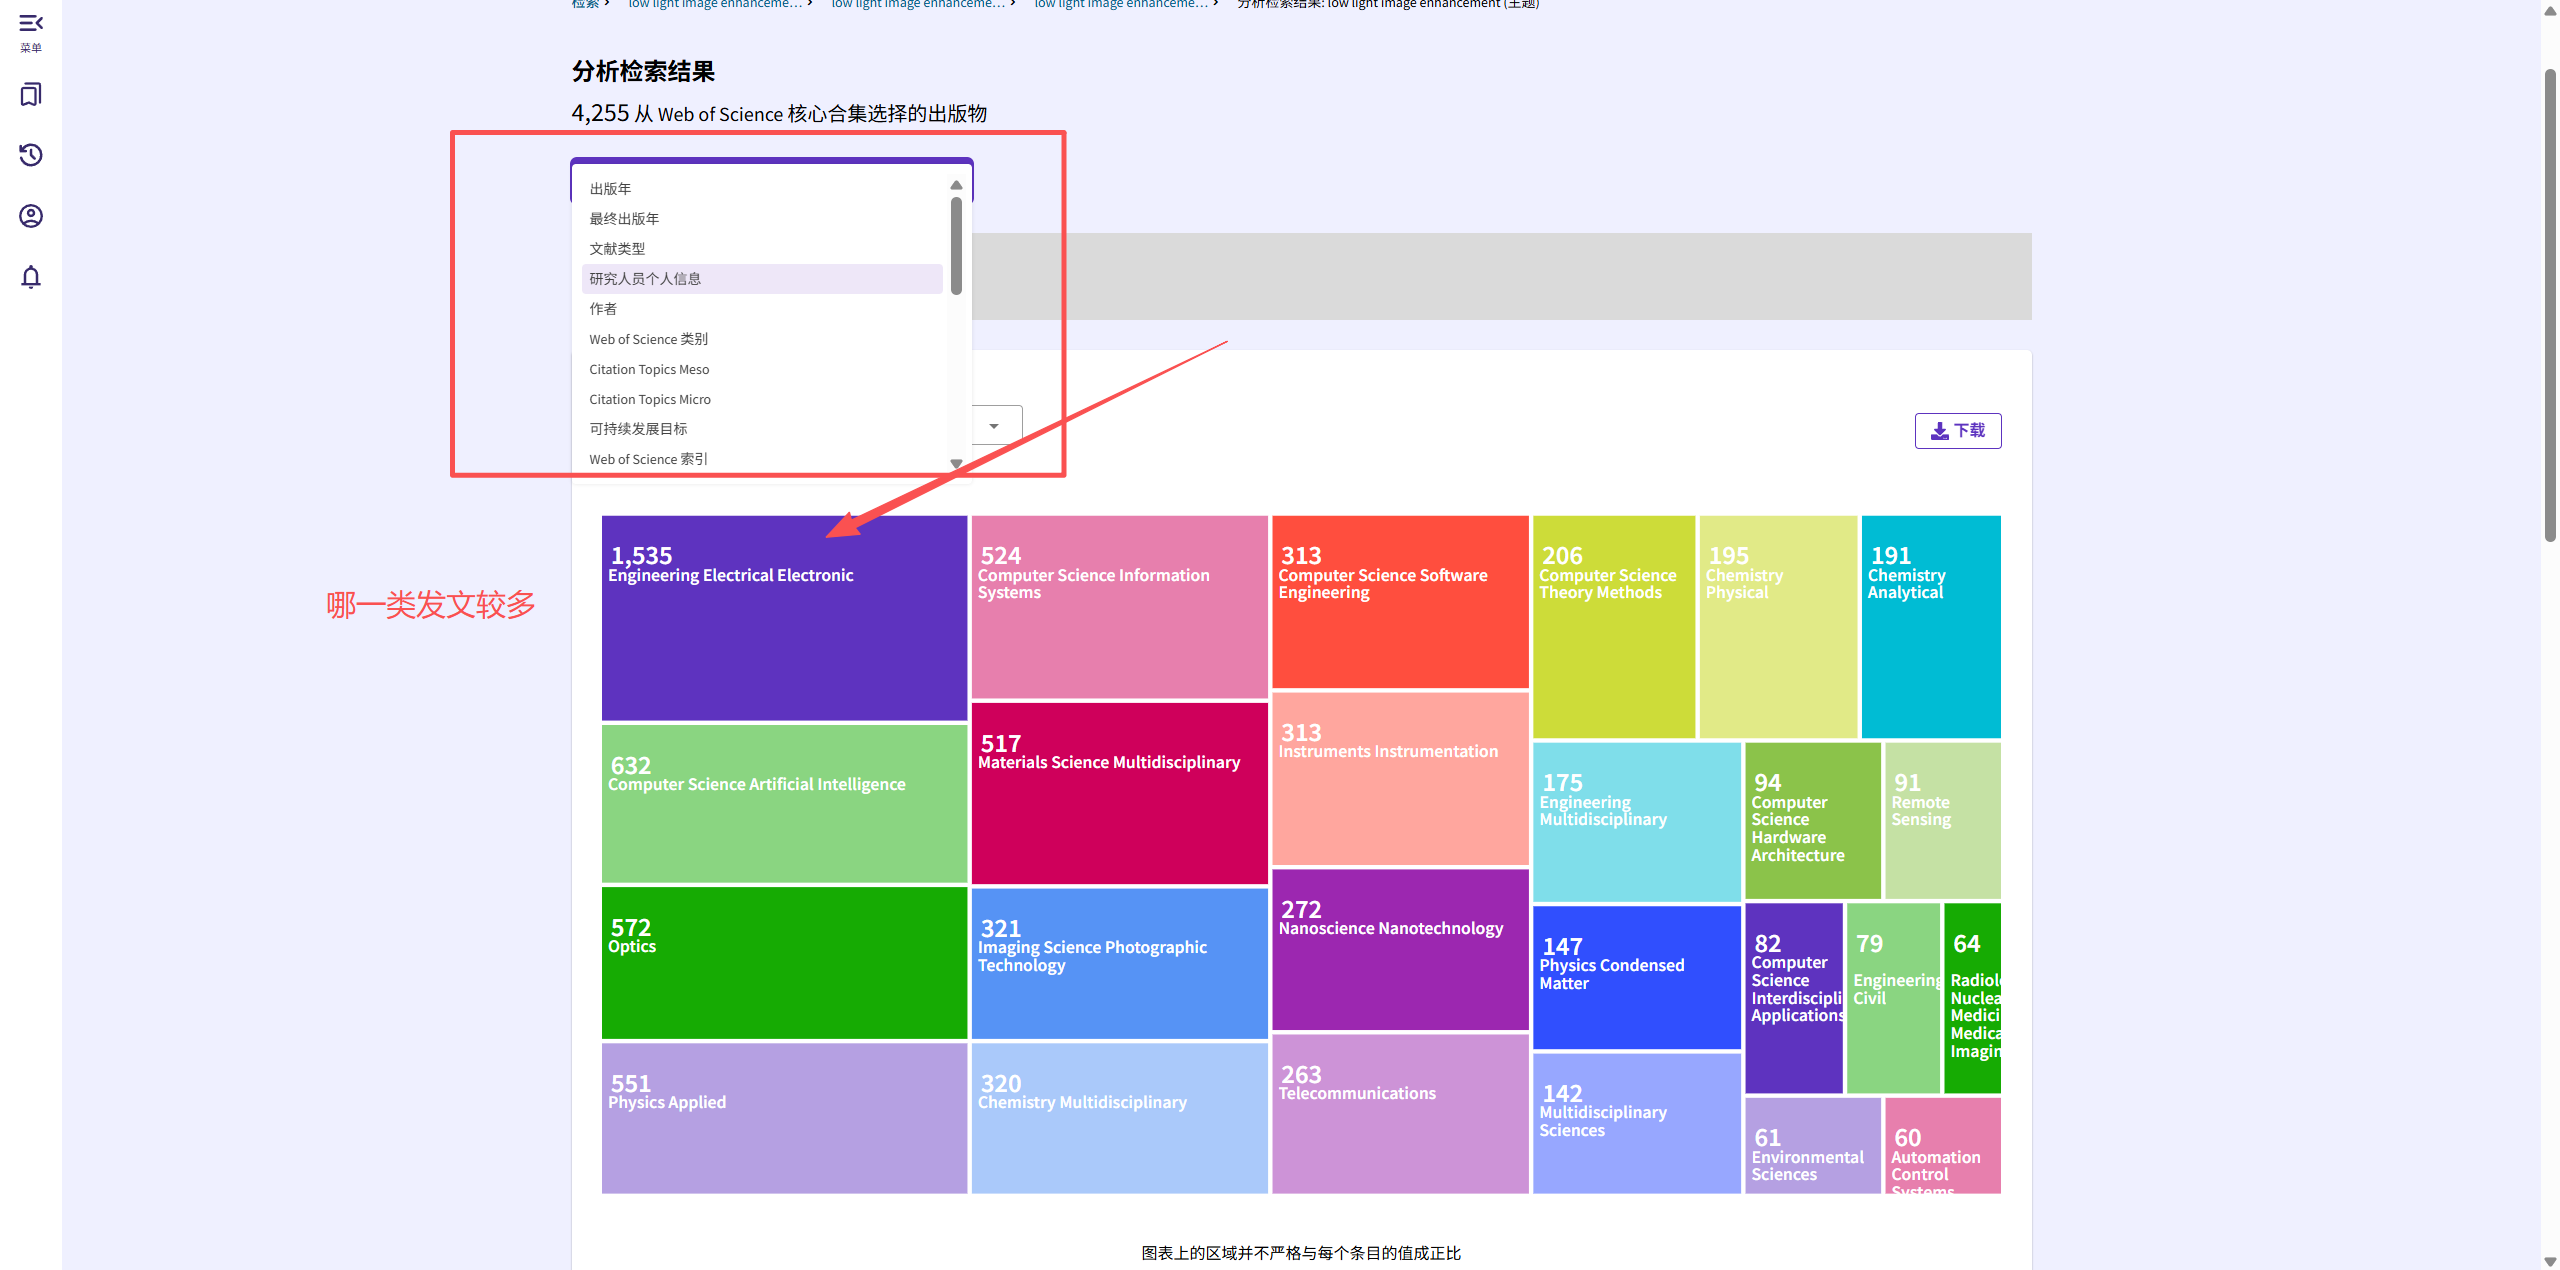The width and height of the screenshot is (2560, 1270).
Task: Select 可持续发展目标 in the list
Action: (x=638, y=429)
